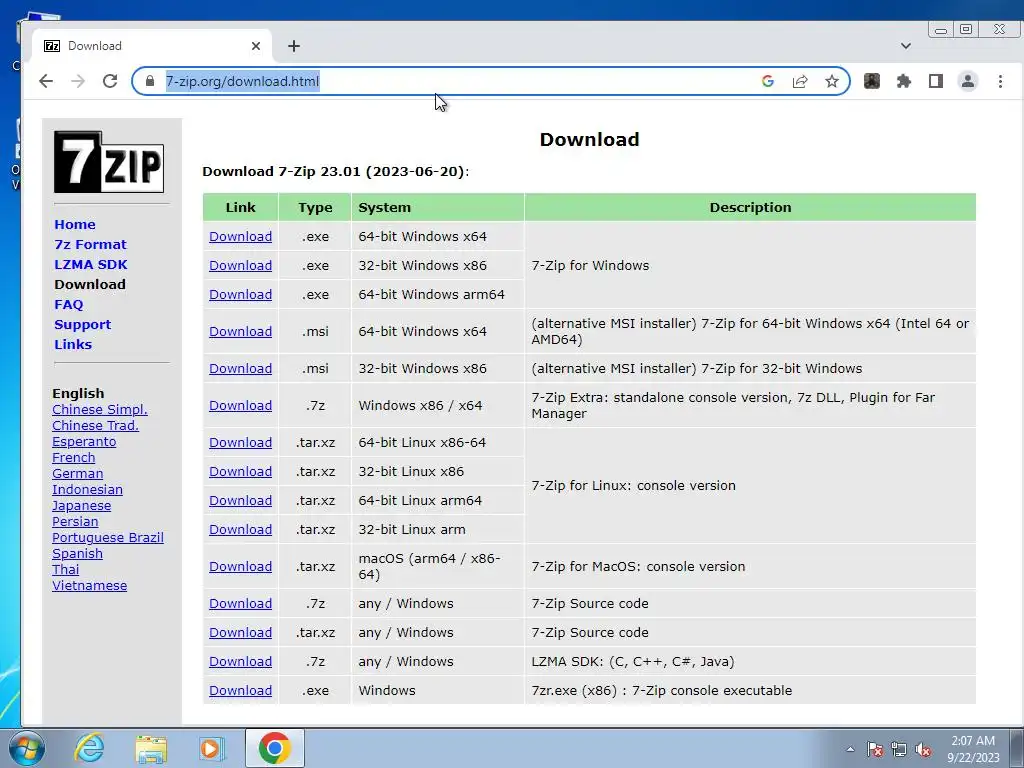Download the .msi for 32-bit Windows x86
1024x768 pixels.
pyautogui.click(x=240, y=368)
